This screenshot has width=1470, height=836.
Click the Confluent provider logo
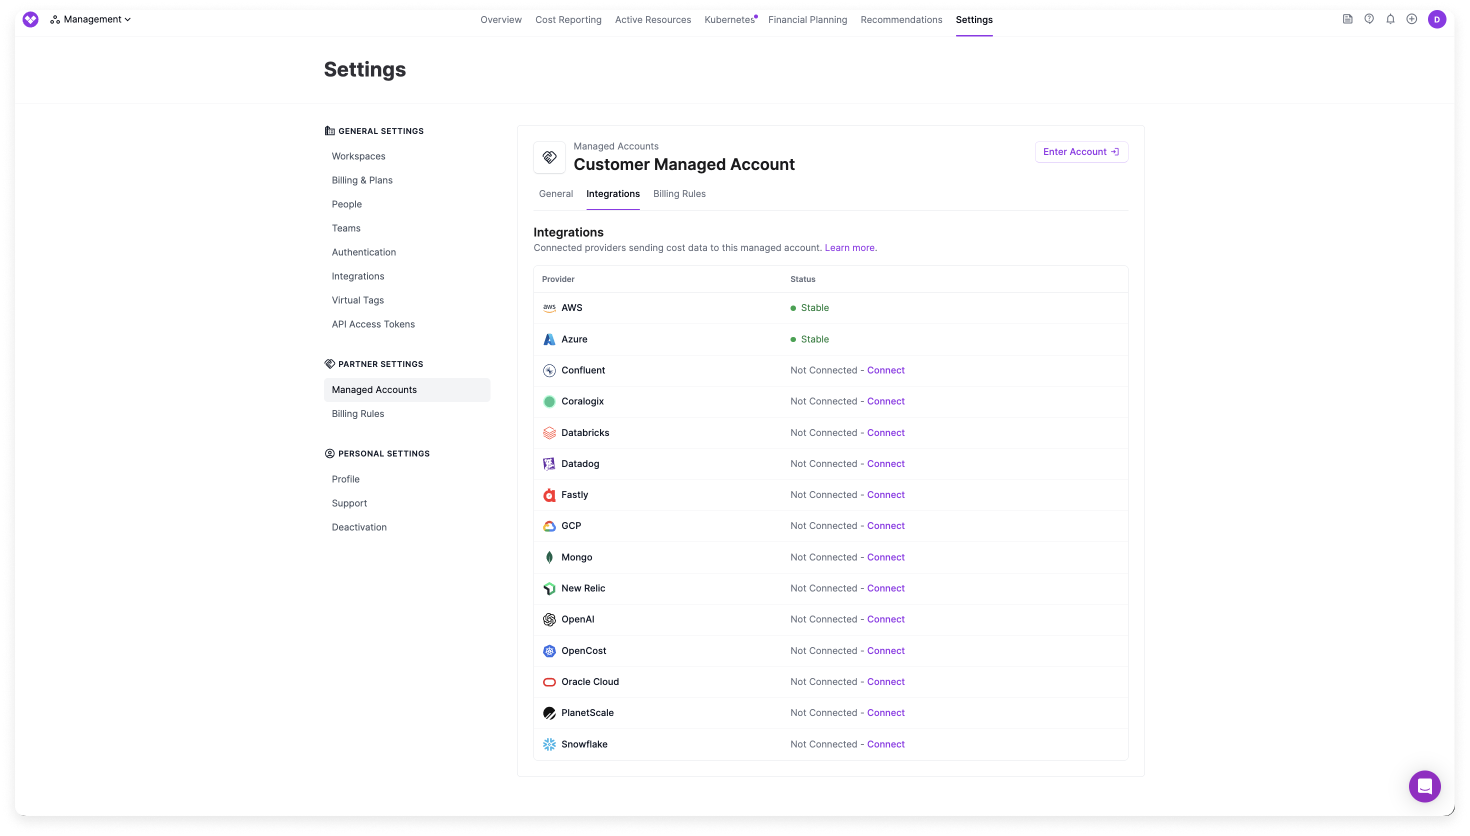coord(549,370)
